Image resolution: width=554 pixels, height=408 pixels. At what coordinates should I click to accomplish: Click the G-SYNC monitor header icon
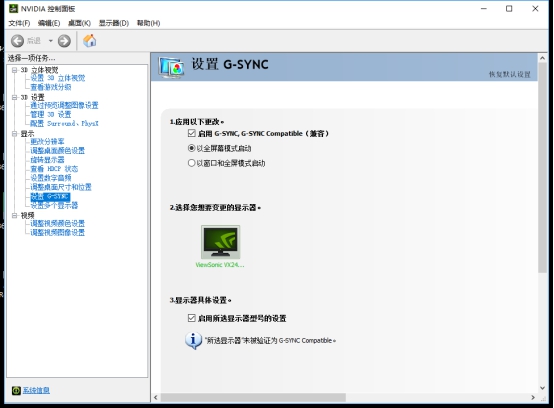(171, 67)
